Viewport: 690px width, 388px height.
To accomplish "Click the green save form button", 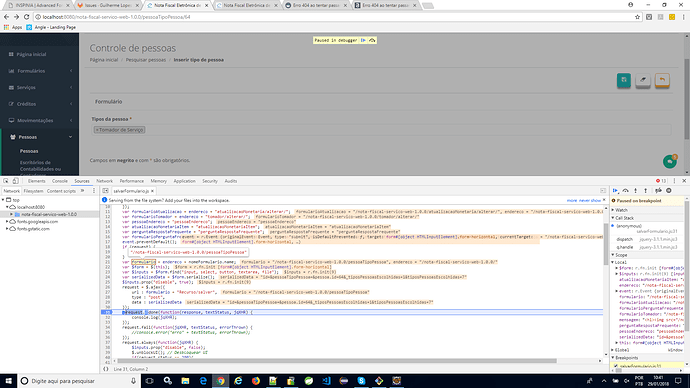I will point(624,80).
